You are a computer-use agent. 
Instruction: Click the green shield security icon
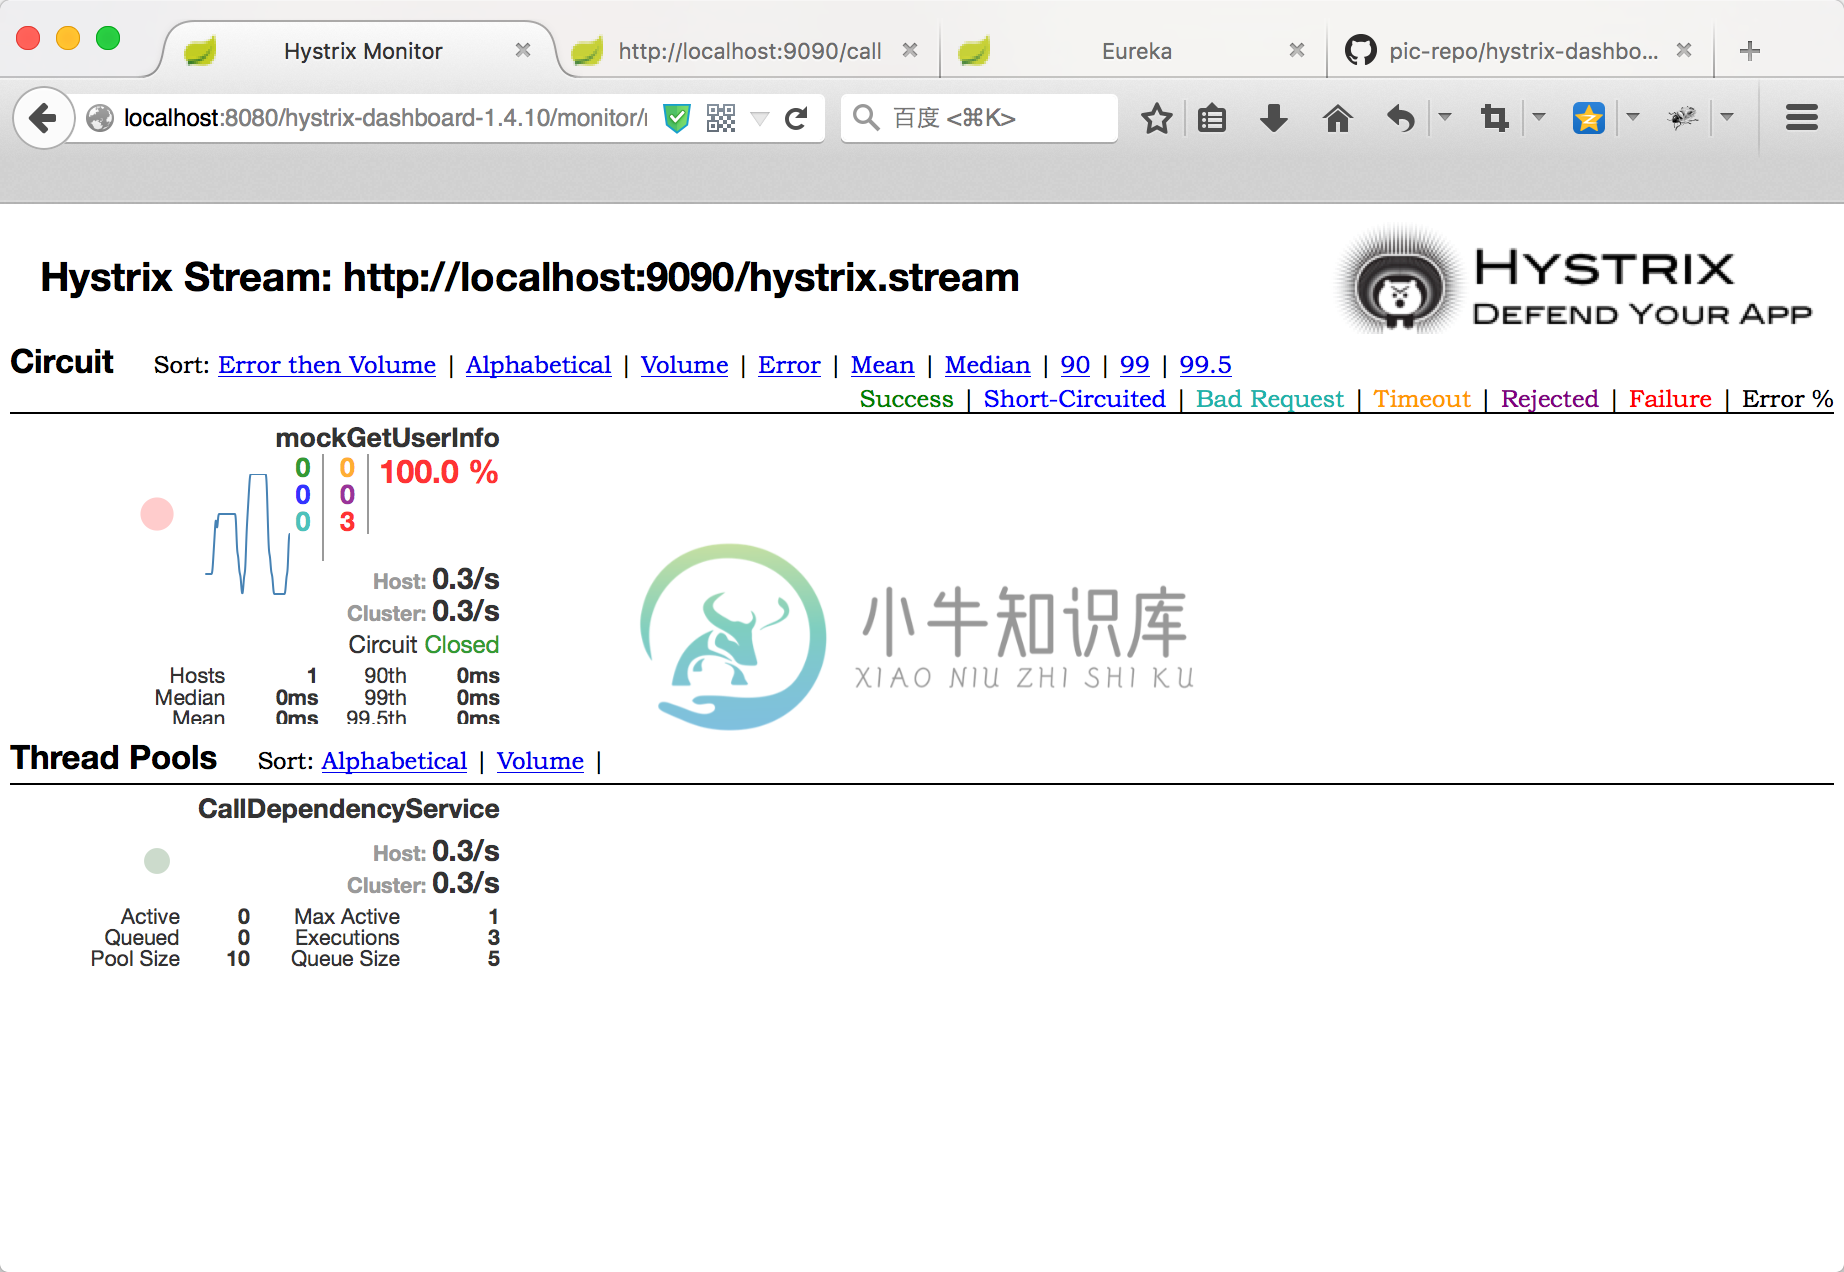[677, 118]
